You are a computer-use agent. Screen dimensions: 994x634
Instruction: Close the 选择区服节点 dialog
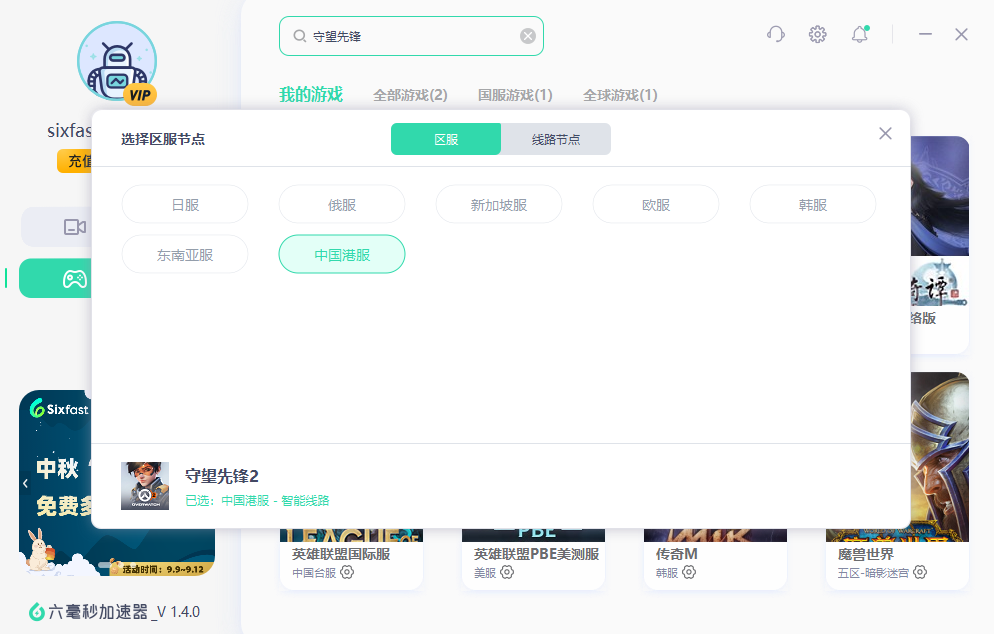[x=885, y=134]
